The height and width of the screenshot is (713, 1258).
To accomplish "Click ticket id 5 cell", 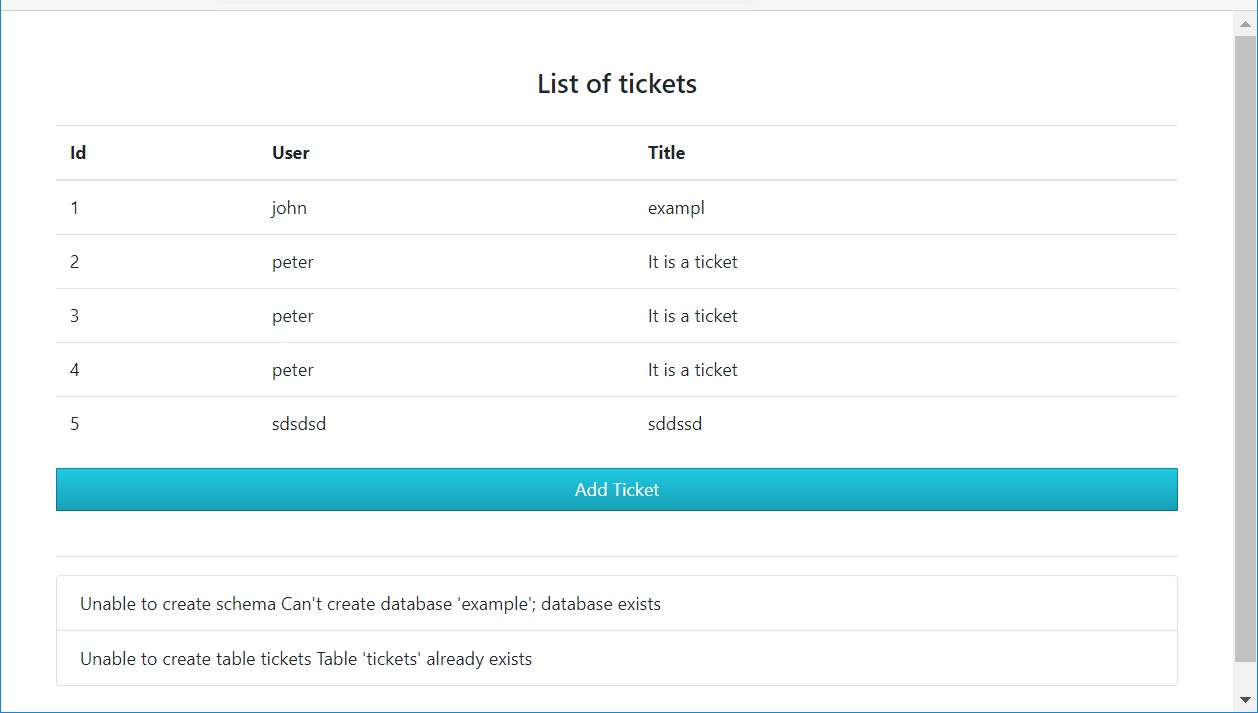I will point(75,424).
